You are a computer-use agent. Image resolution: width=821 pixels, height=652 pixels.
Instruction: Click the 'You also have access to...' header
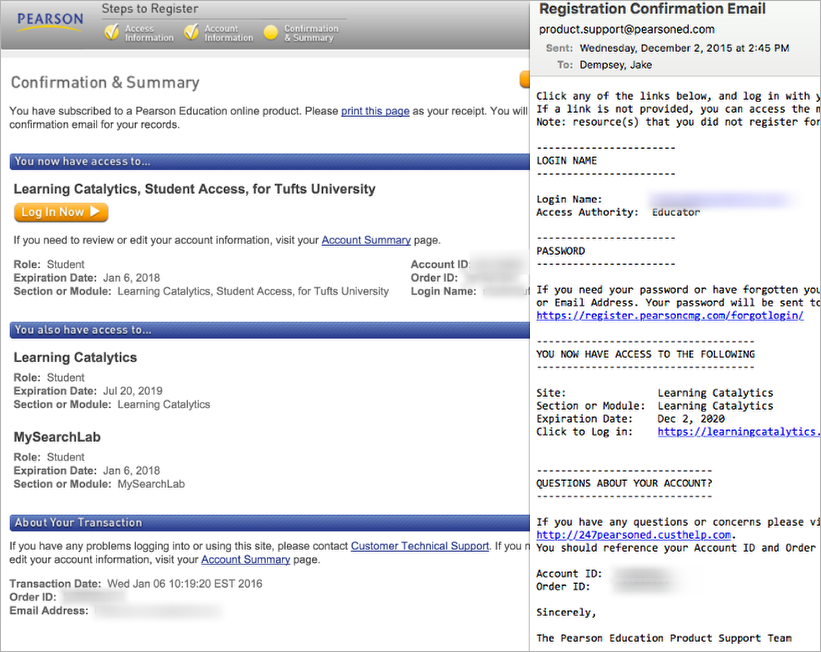click(x=270, y=330)
